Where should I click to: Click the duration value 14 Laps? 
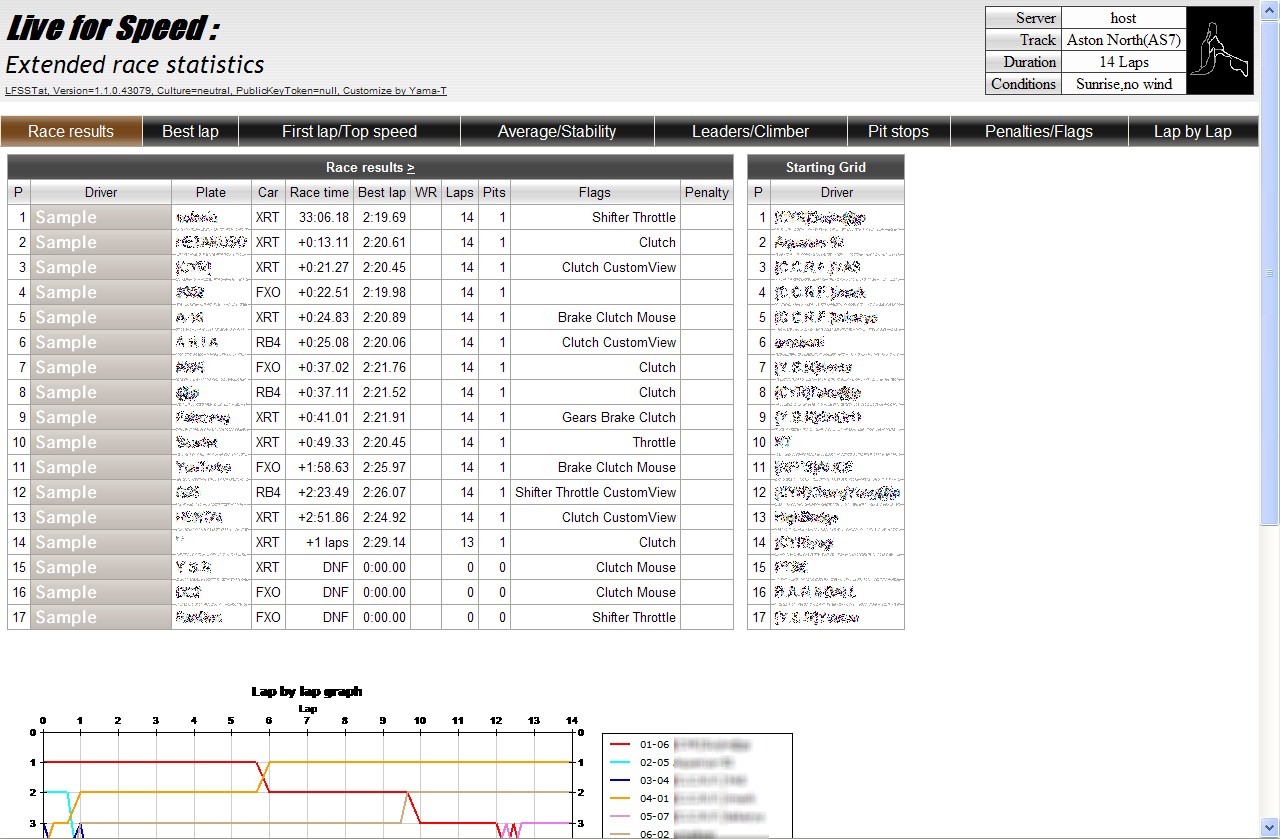click(1123, 62)
